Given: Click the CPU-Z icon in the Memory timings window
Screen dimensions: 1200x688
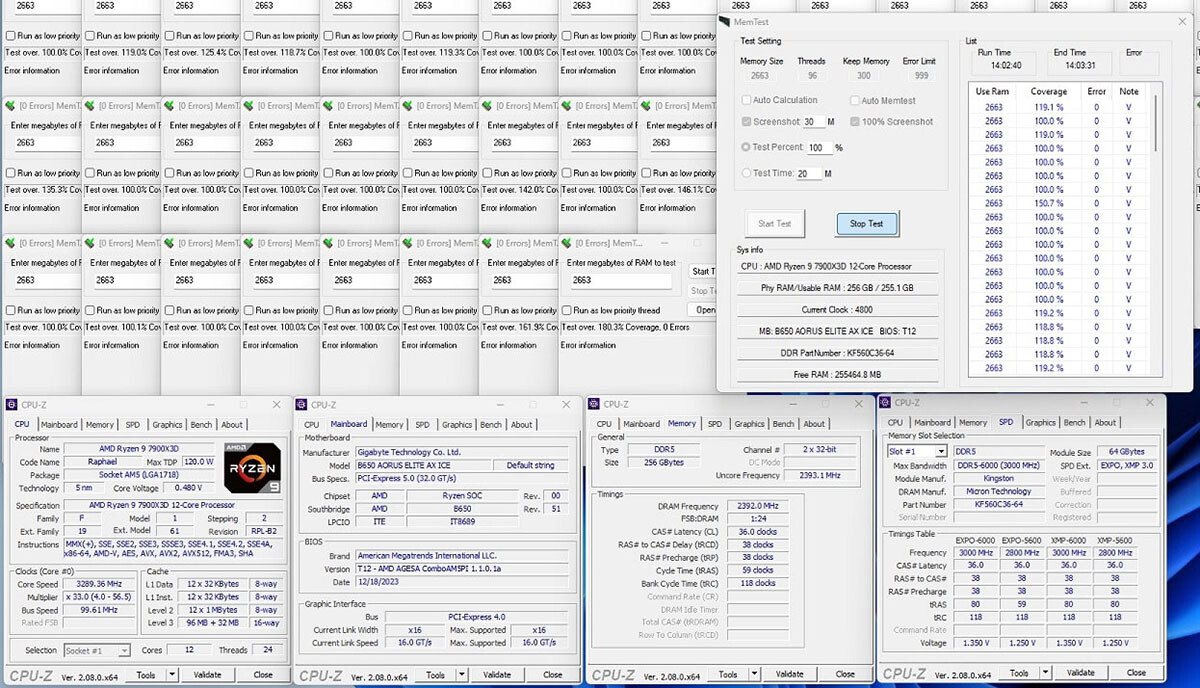Looking at the screenshot, I should 595,404.
